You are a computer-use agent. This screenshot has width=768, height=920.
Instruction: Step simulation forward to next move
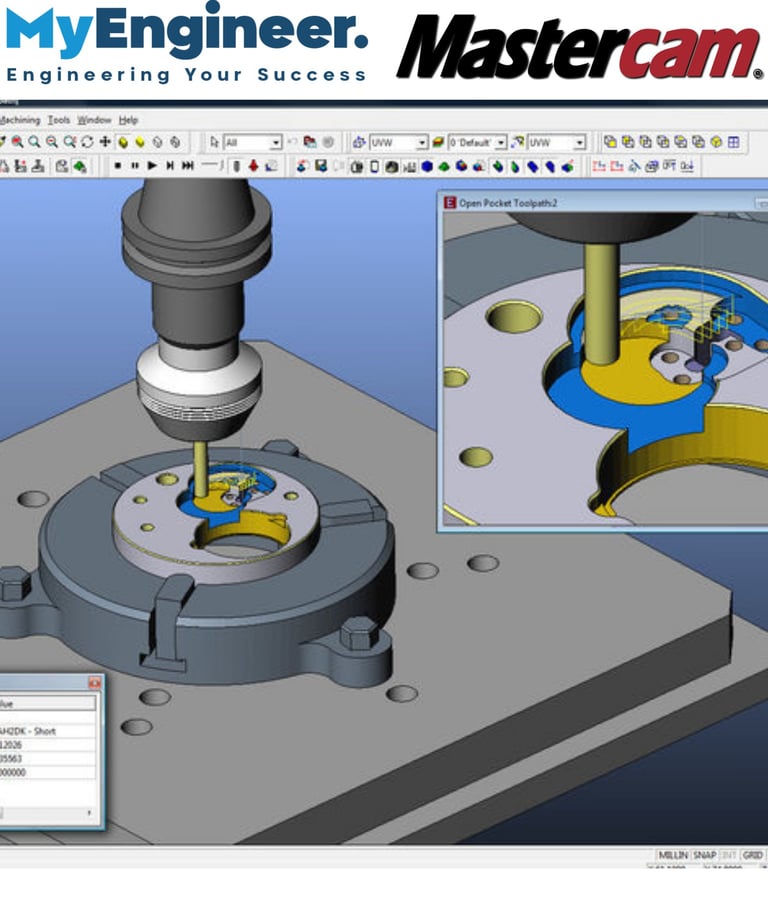point(170,166)
